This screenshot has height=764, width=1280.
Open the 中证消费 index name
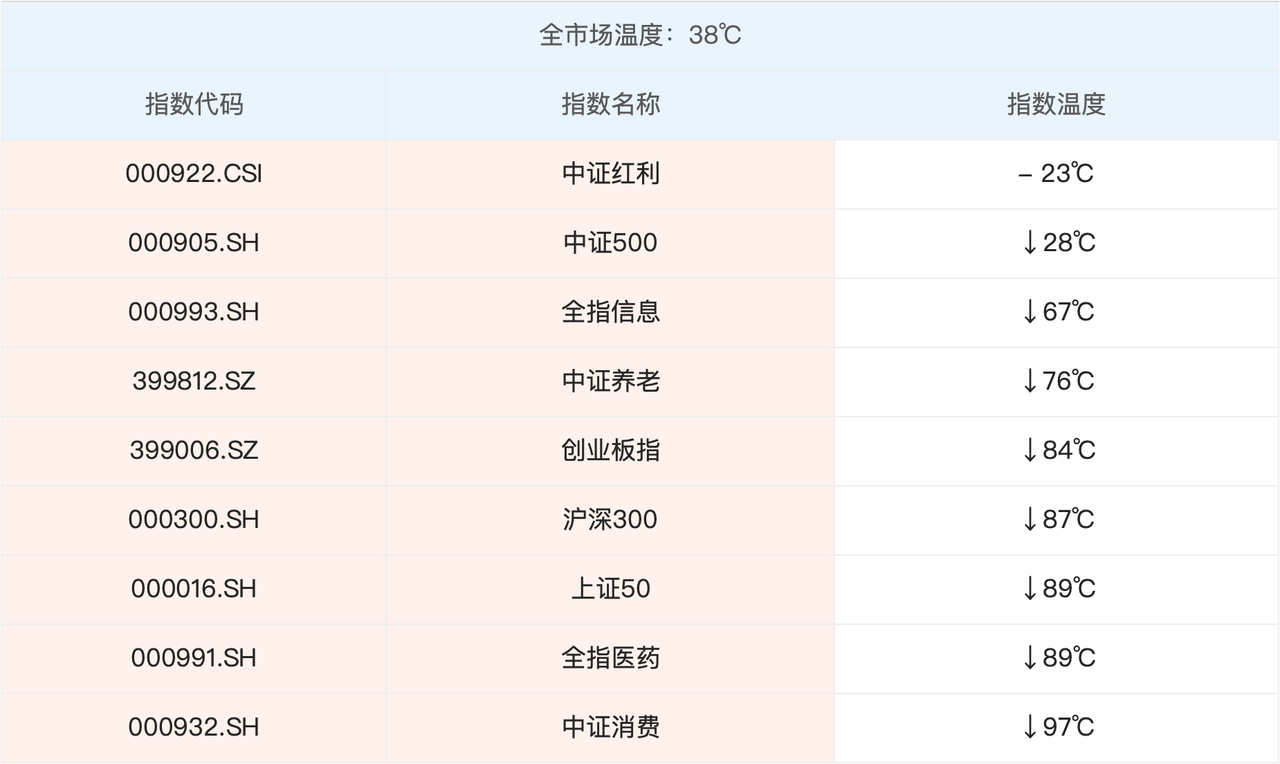(x=610, y=727)
